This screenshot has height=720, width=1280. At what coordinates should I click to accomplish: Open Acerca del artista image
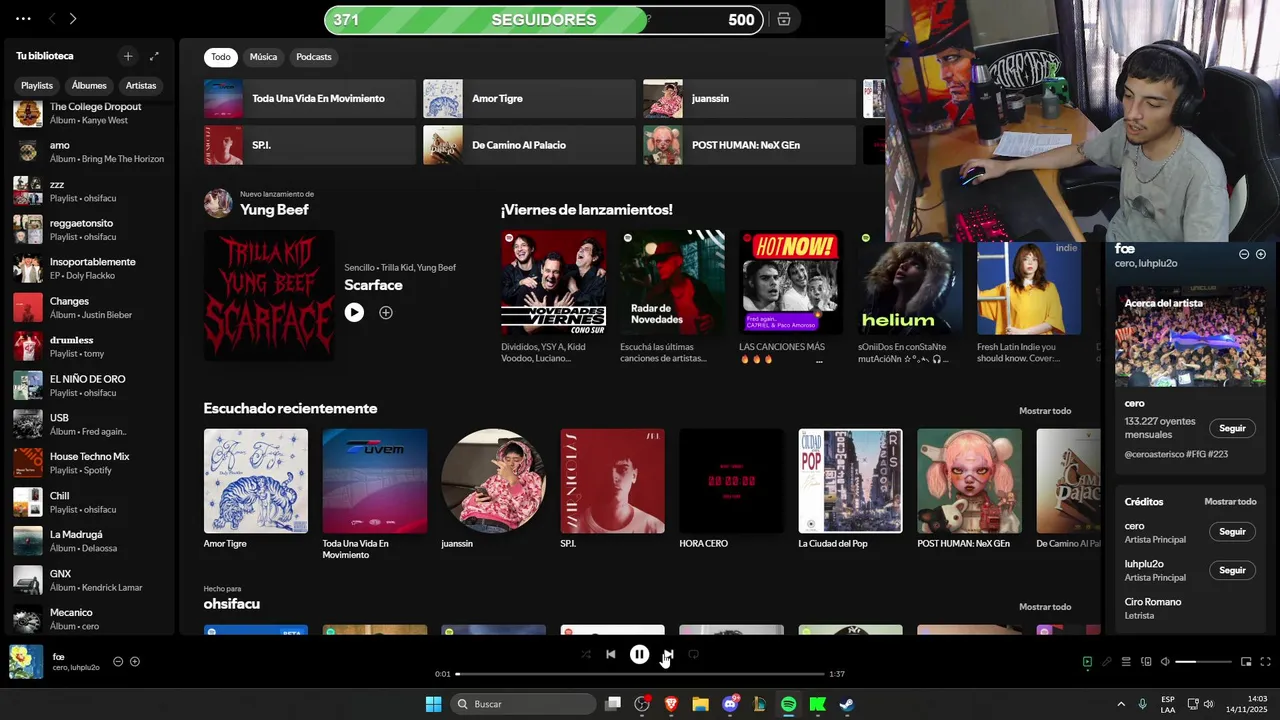[1190, 337]
